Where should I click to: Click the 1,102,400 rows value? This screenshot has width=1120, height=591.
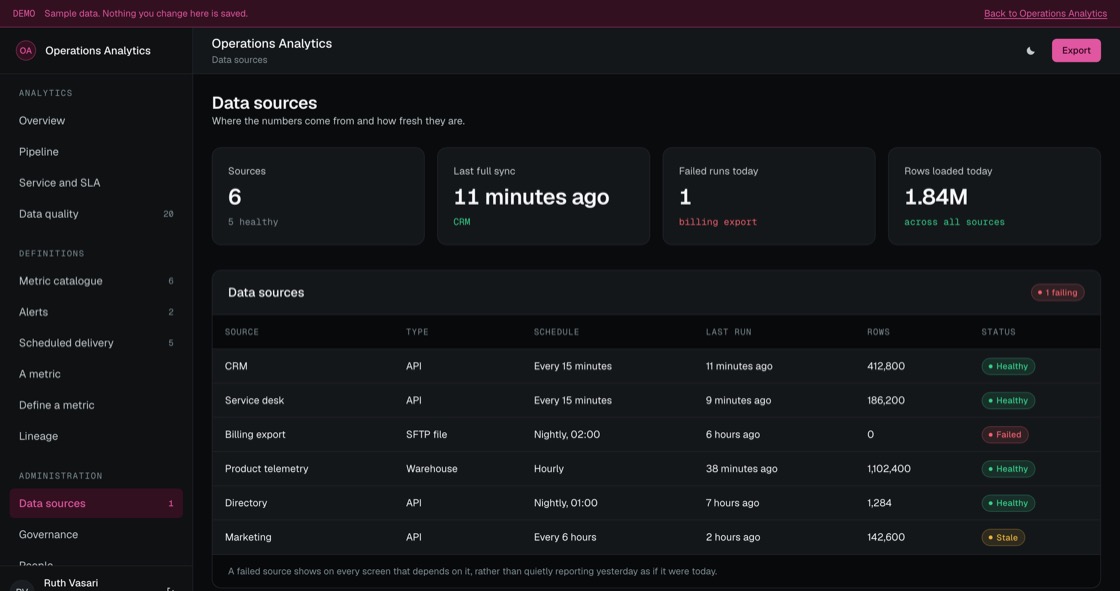(x=889, y=469)
